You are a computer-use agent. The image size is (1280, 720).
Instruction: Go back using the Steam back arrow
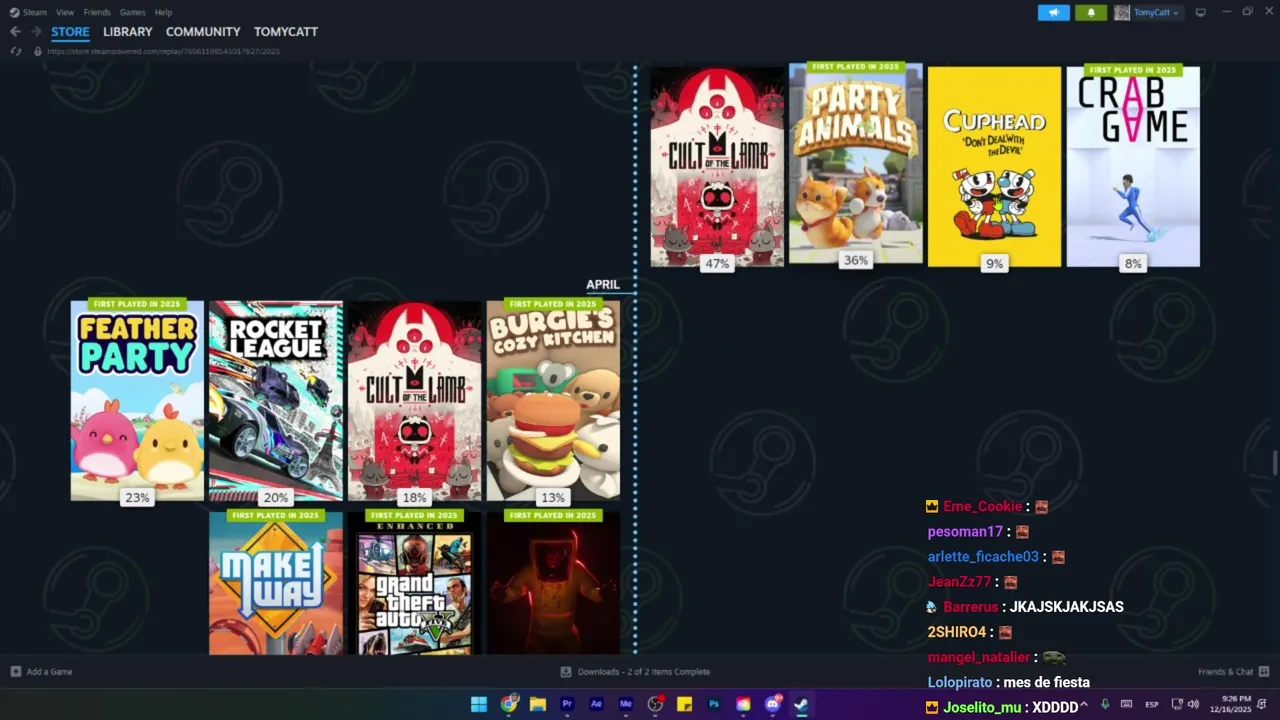coord(15,32)
